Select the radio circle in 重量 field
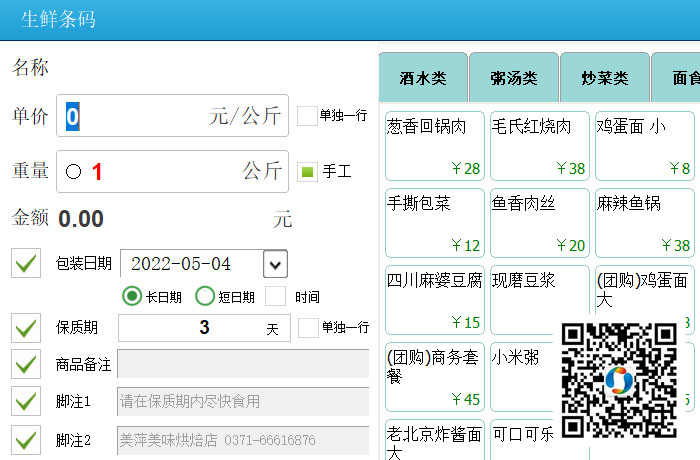This screenshot has height=460, width=700. [x=73, y=172]
